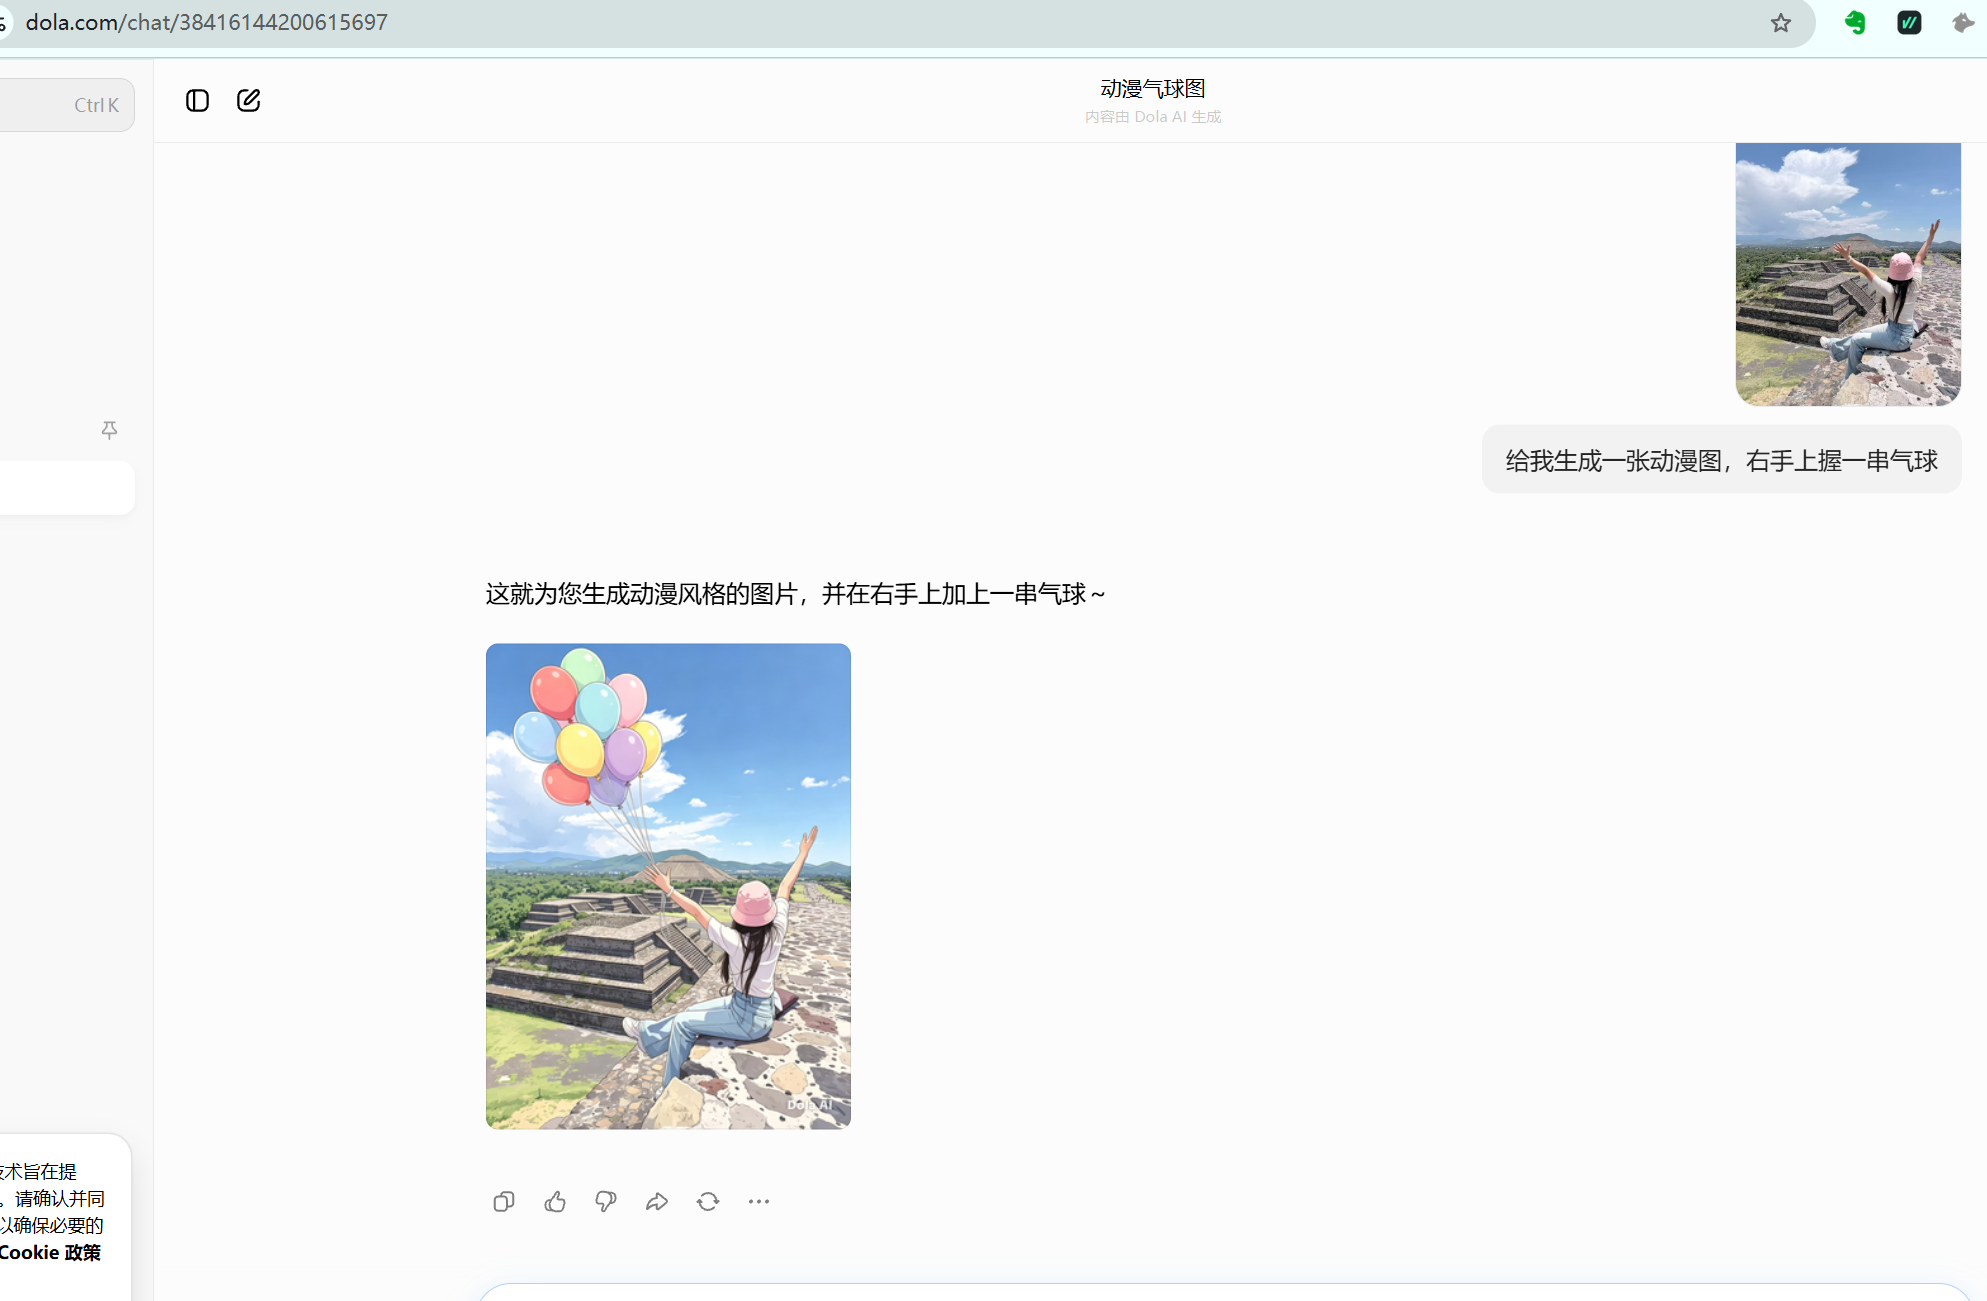Viewport: 1987px width, 1301px height.
Task: Select the highlighted conversation in the sidebar
Action: click(67, 488)
